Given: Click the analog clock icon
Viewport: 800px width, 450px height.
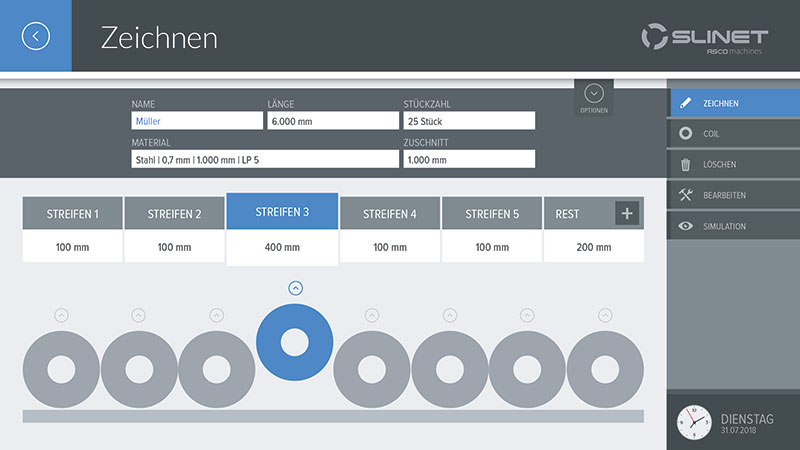Looking at the screenshot, I should click(x=694, y=422).
